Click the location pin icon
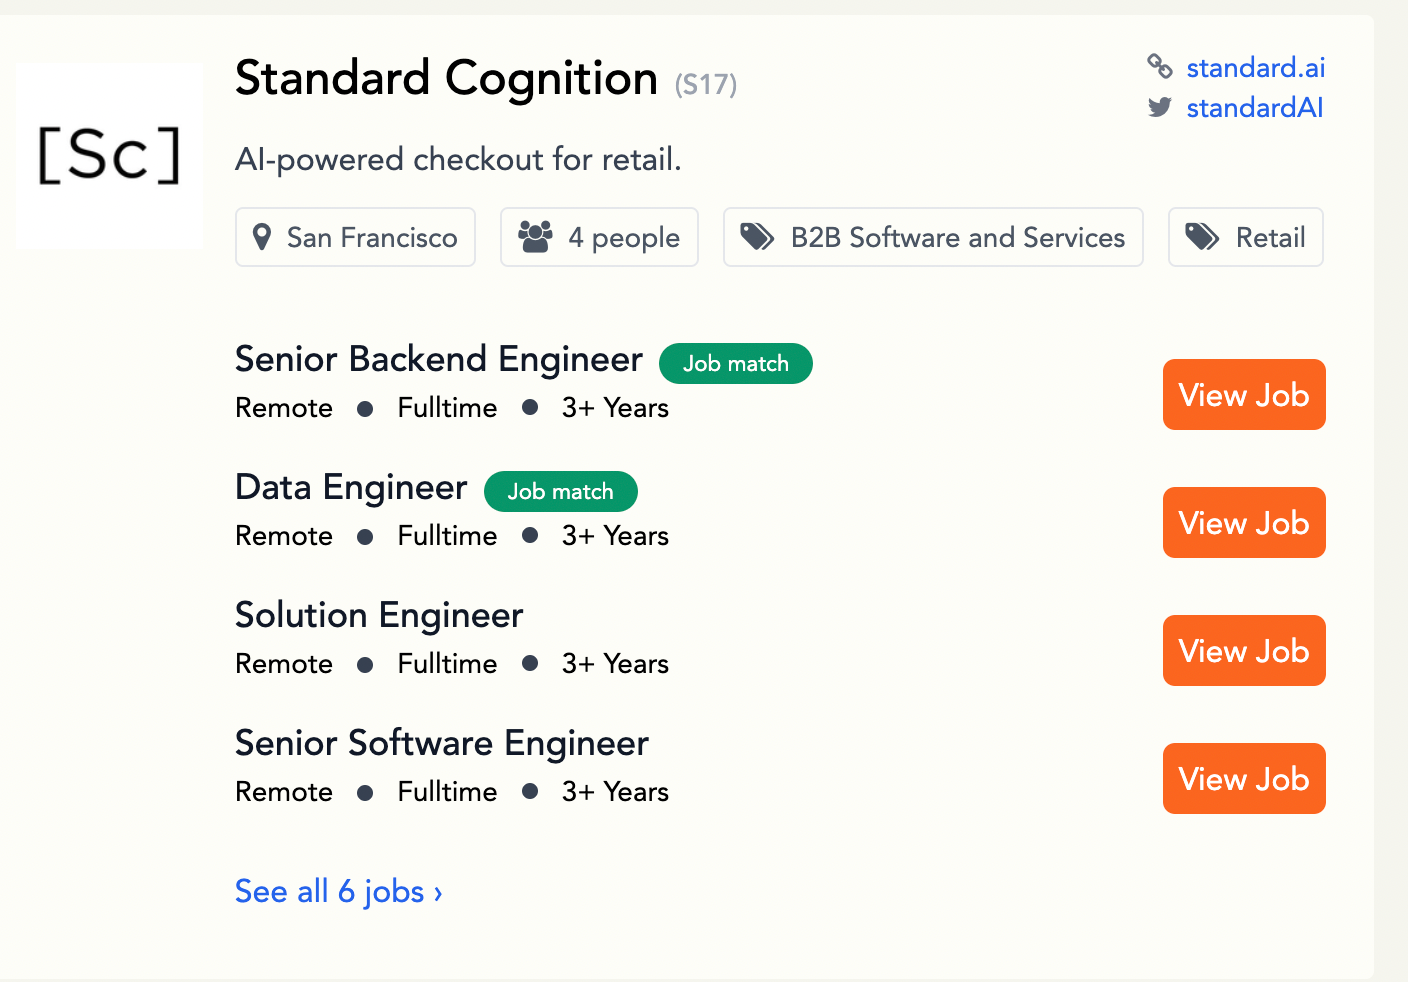1408x982 pixels. tap(262, 237)
